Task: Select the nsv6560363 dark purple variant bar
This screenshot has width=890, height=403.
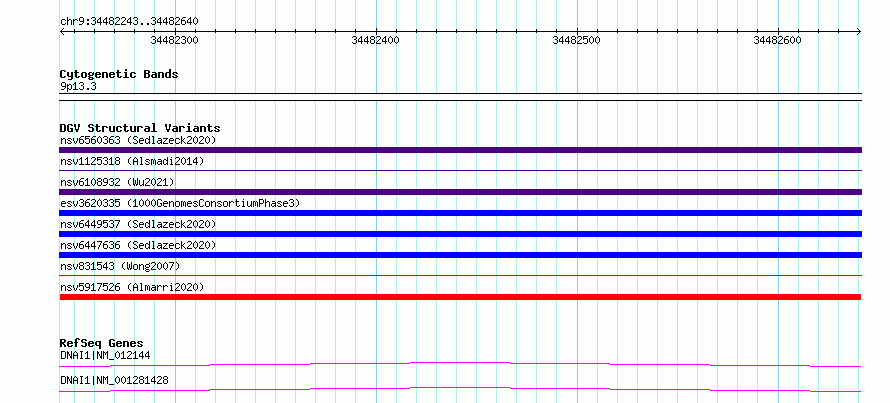Action: [x=460, y=150]
